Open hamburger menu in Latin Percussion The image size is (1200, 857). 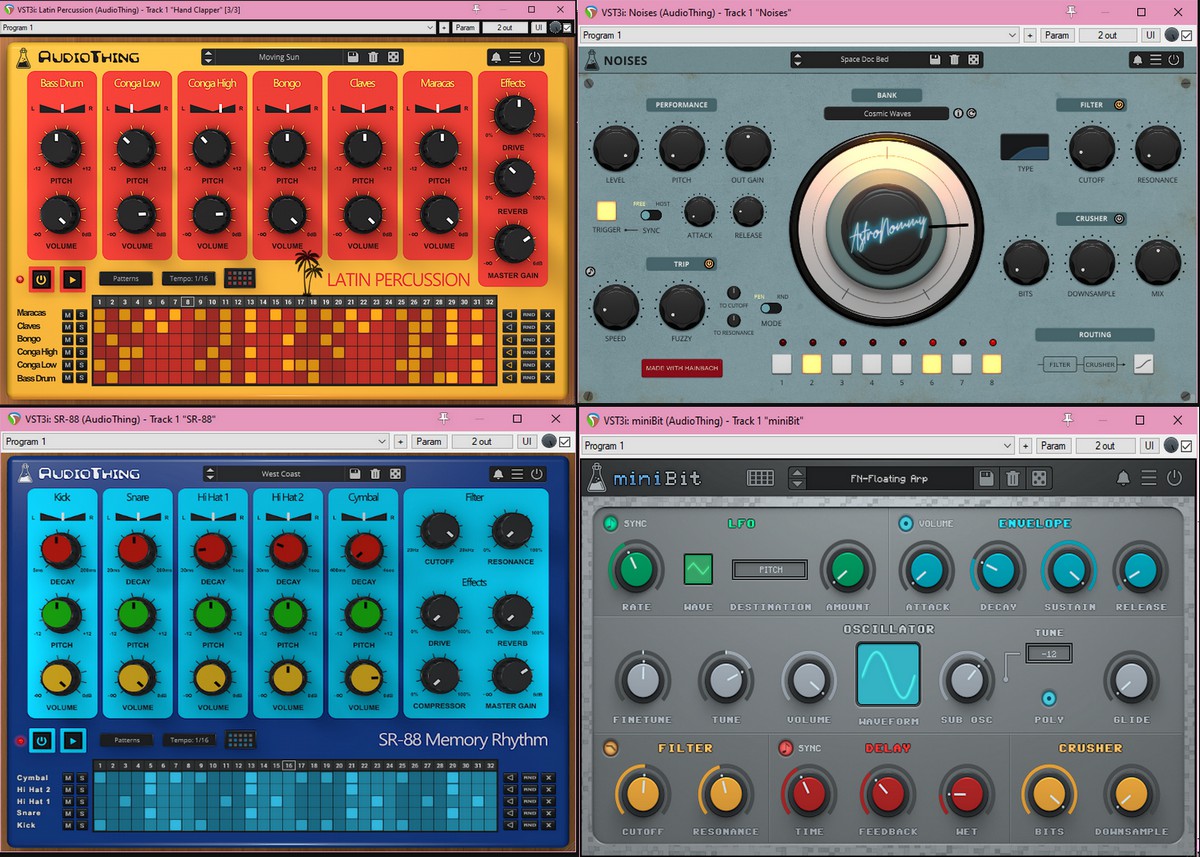515,57
